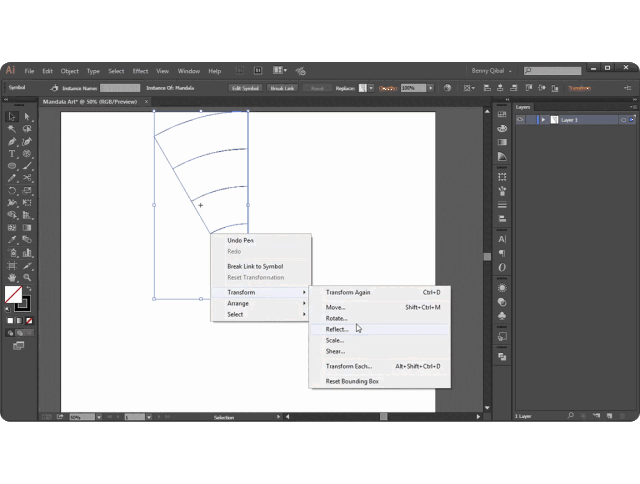Click the Opacity link label
The width and height of the screenshot is (640, 484).
387,88
